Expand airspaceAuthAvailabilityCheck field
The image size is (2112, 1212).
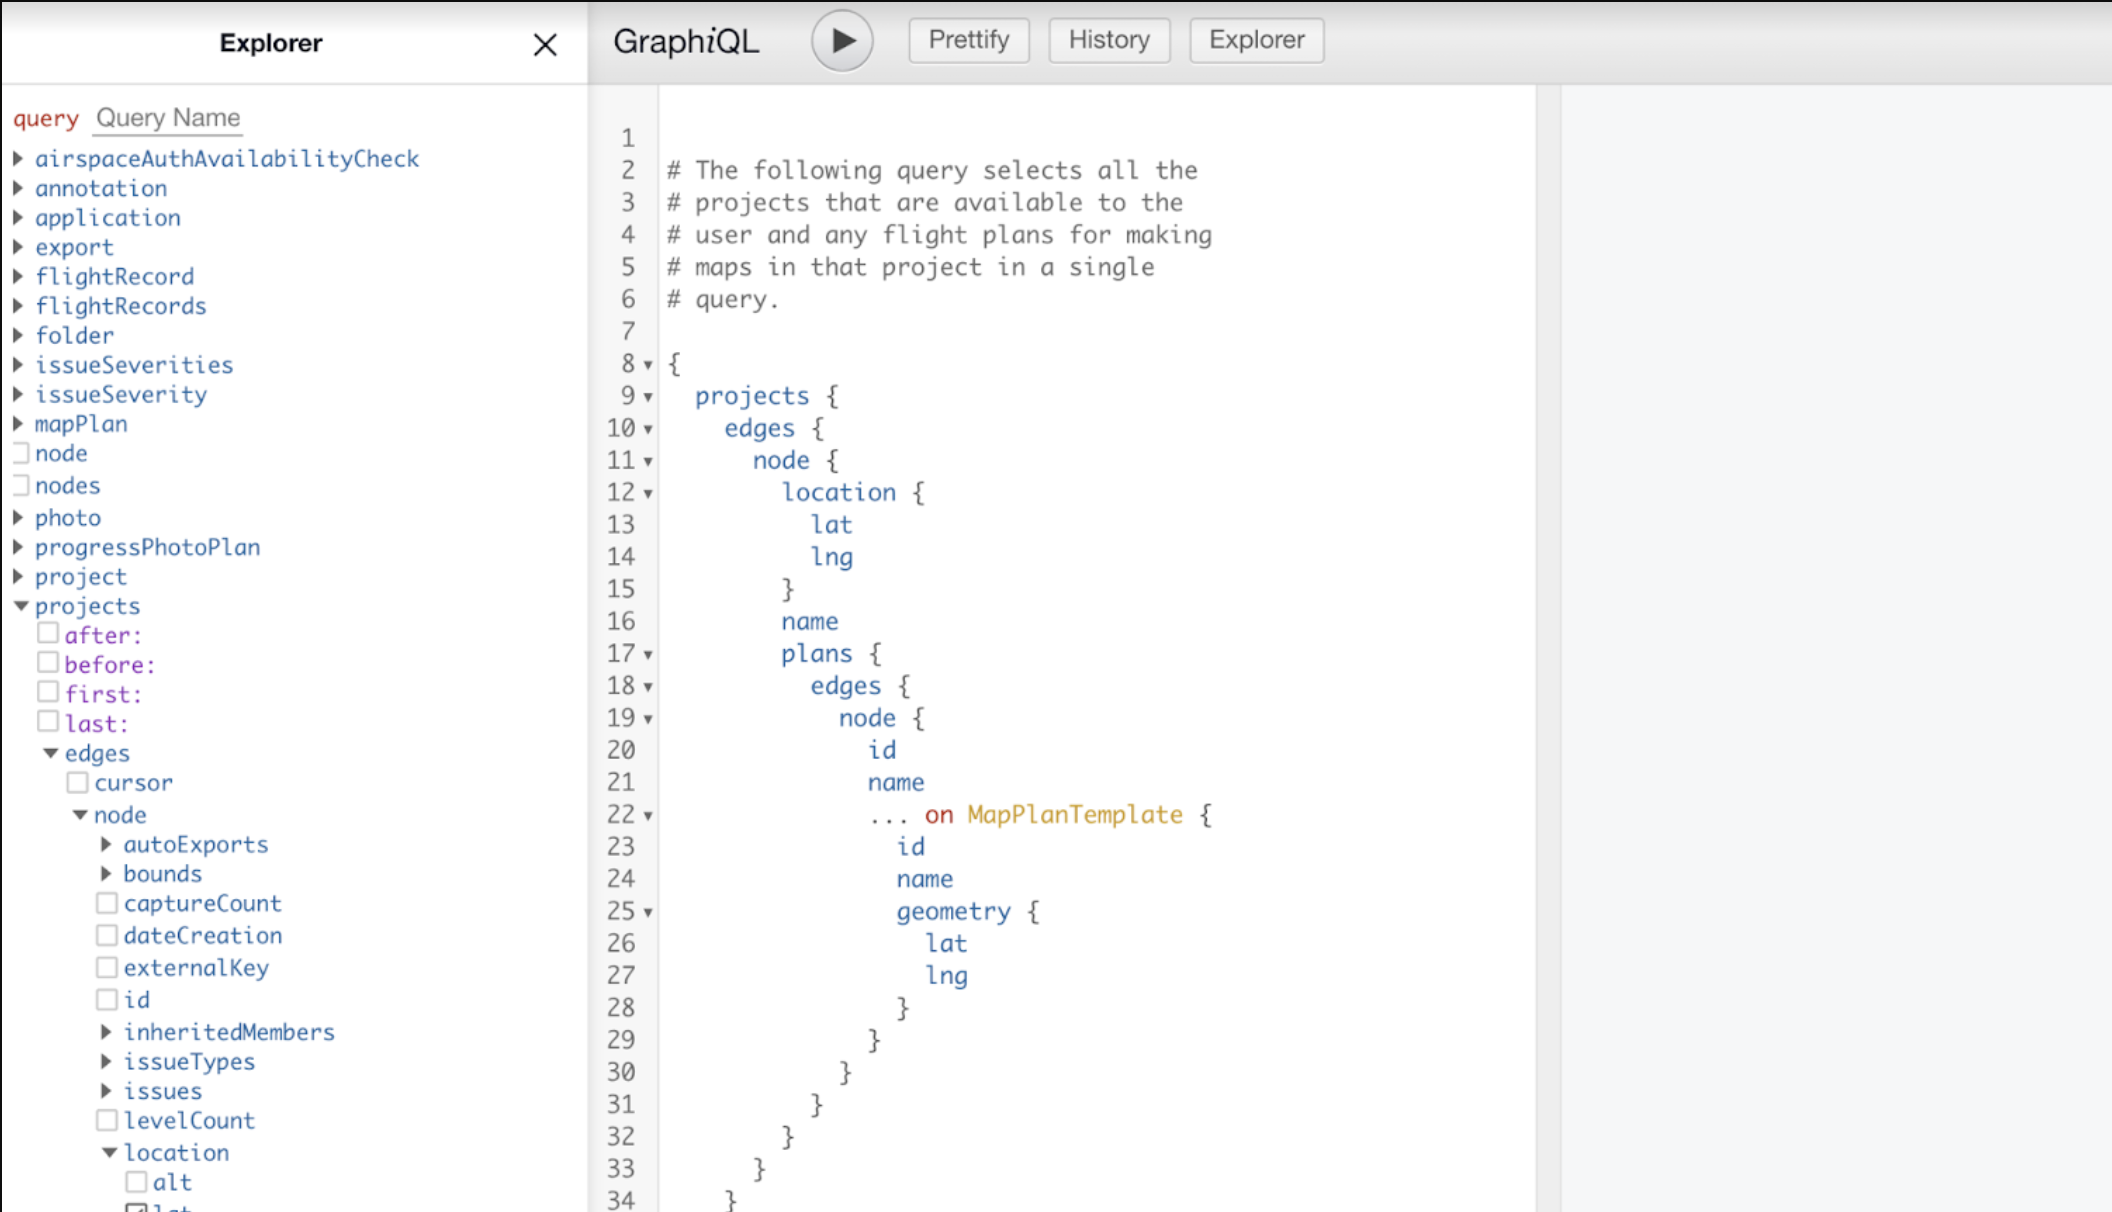coord(19,159)
